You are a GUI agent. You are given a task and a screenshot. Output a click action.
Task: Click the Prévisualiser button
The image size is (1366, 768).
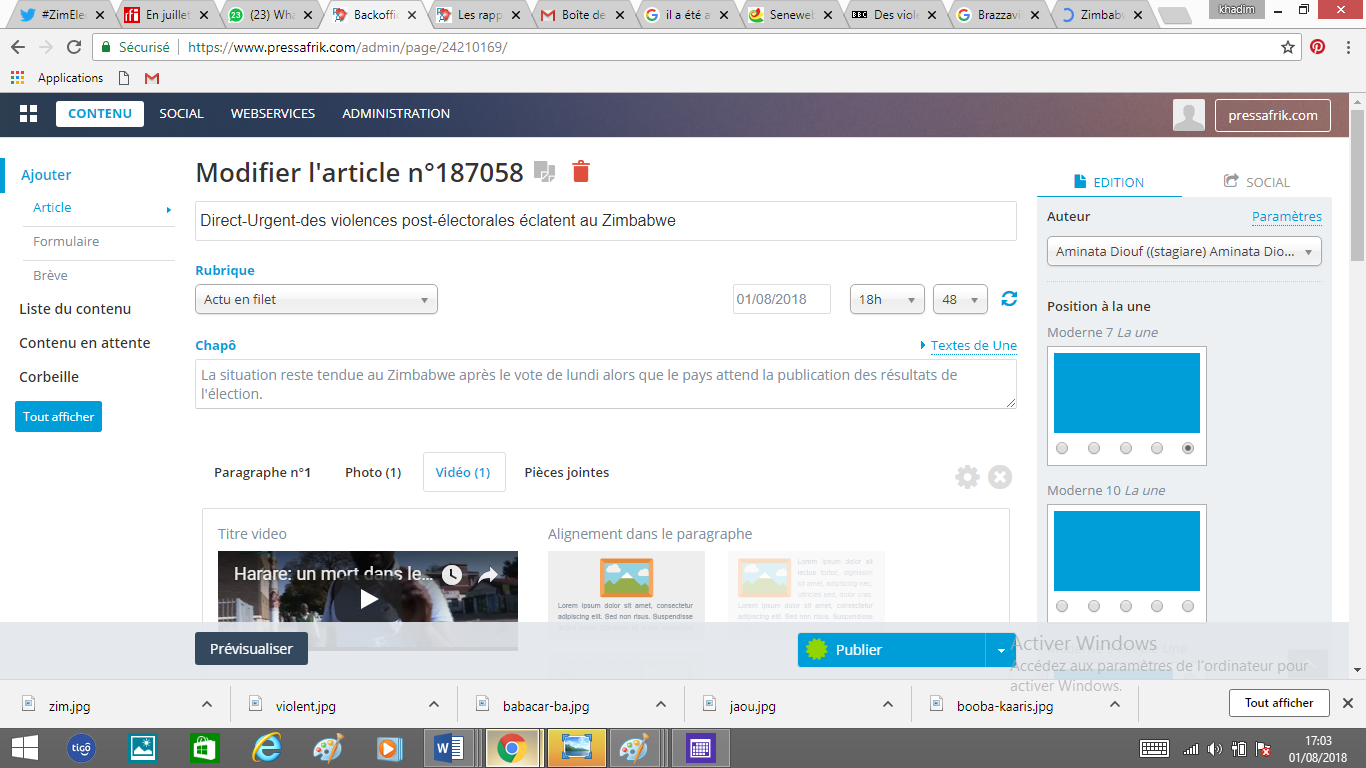coord(251,649)
